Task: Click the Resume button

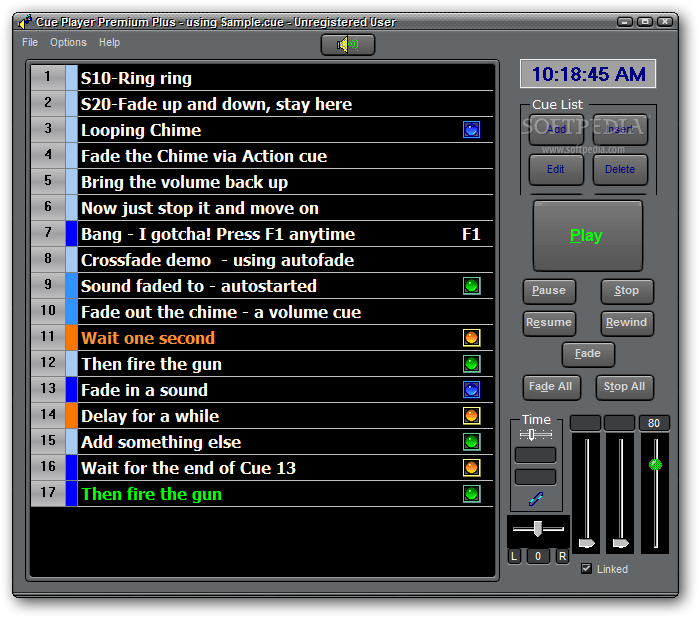Action: tap(549, 323)
